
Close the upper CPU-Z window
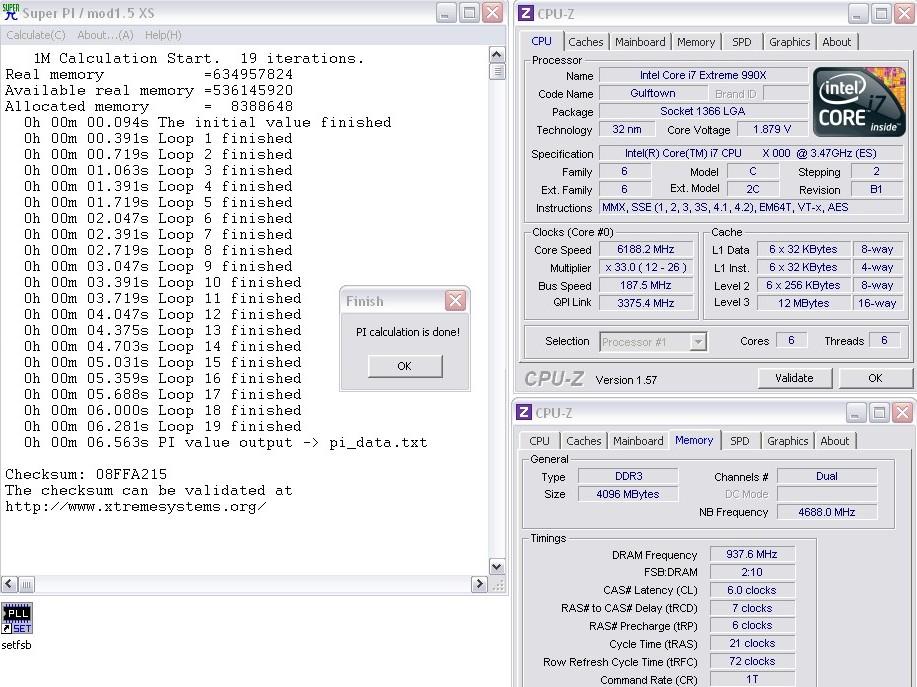[904, 14]
